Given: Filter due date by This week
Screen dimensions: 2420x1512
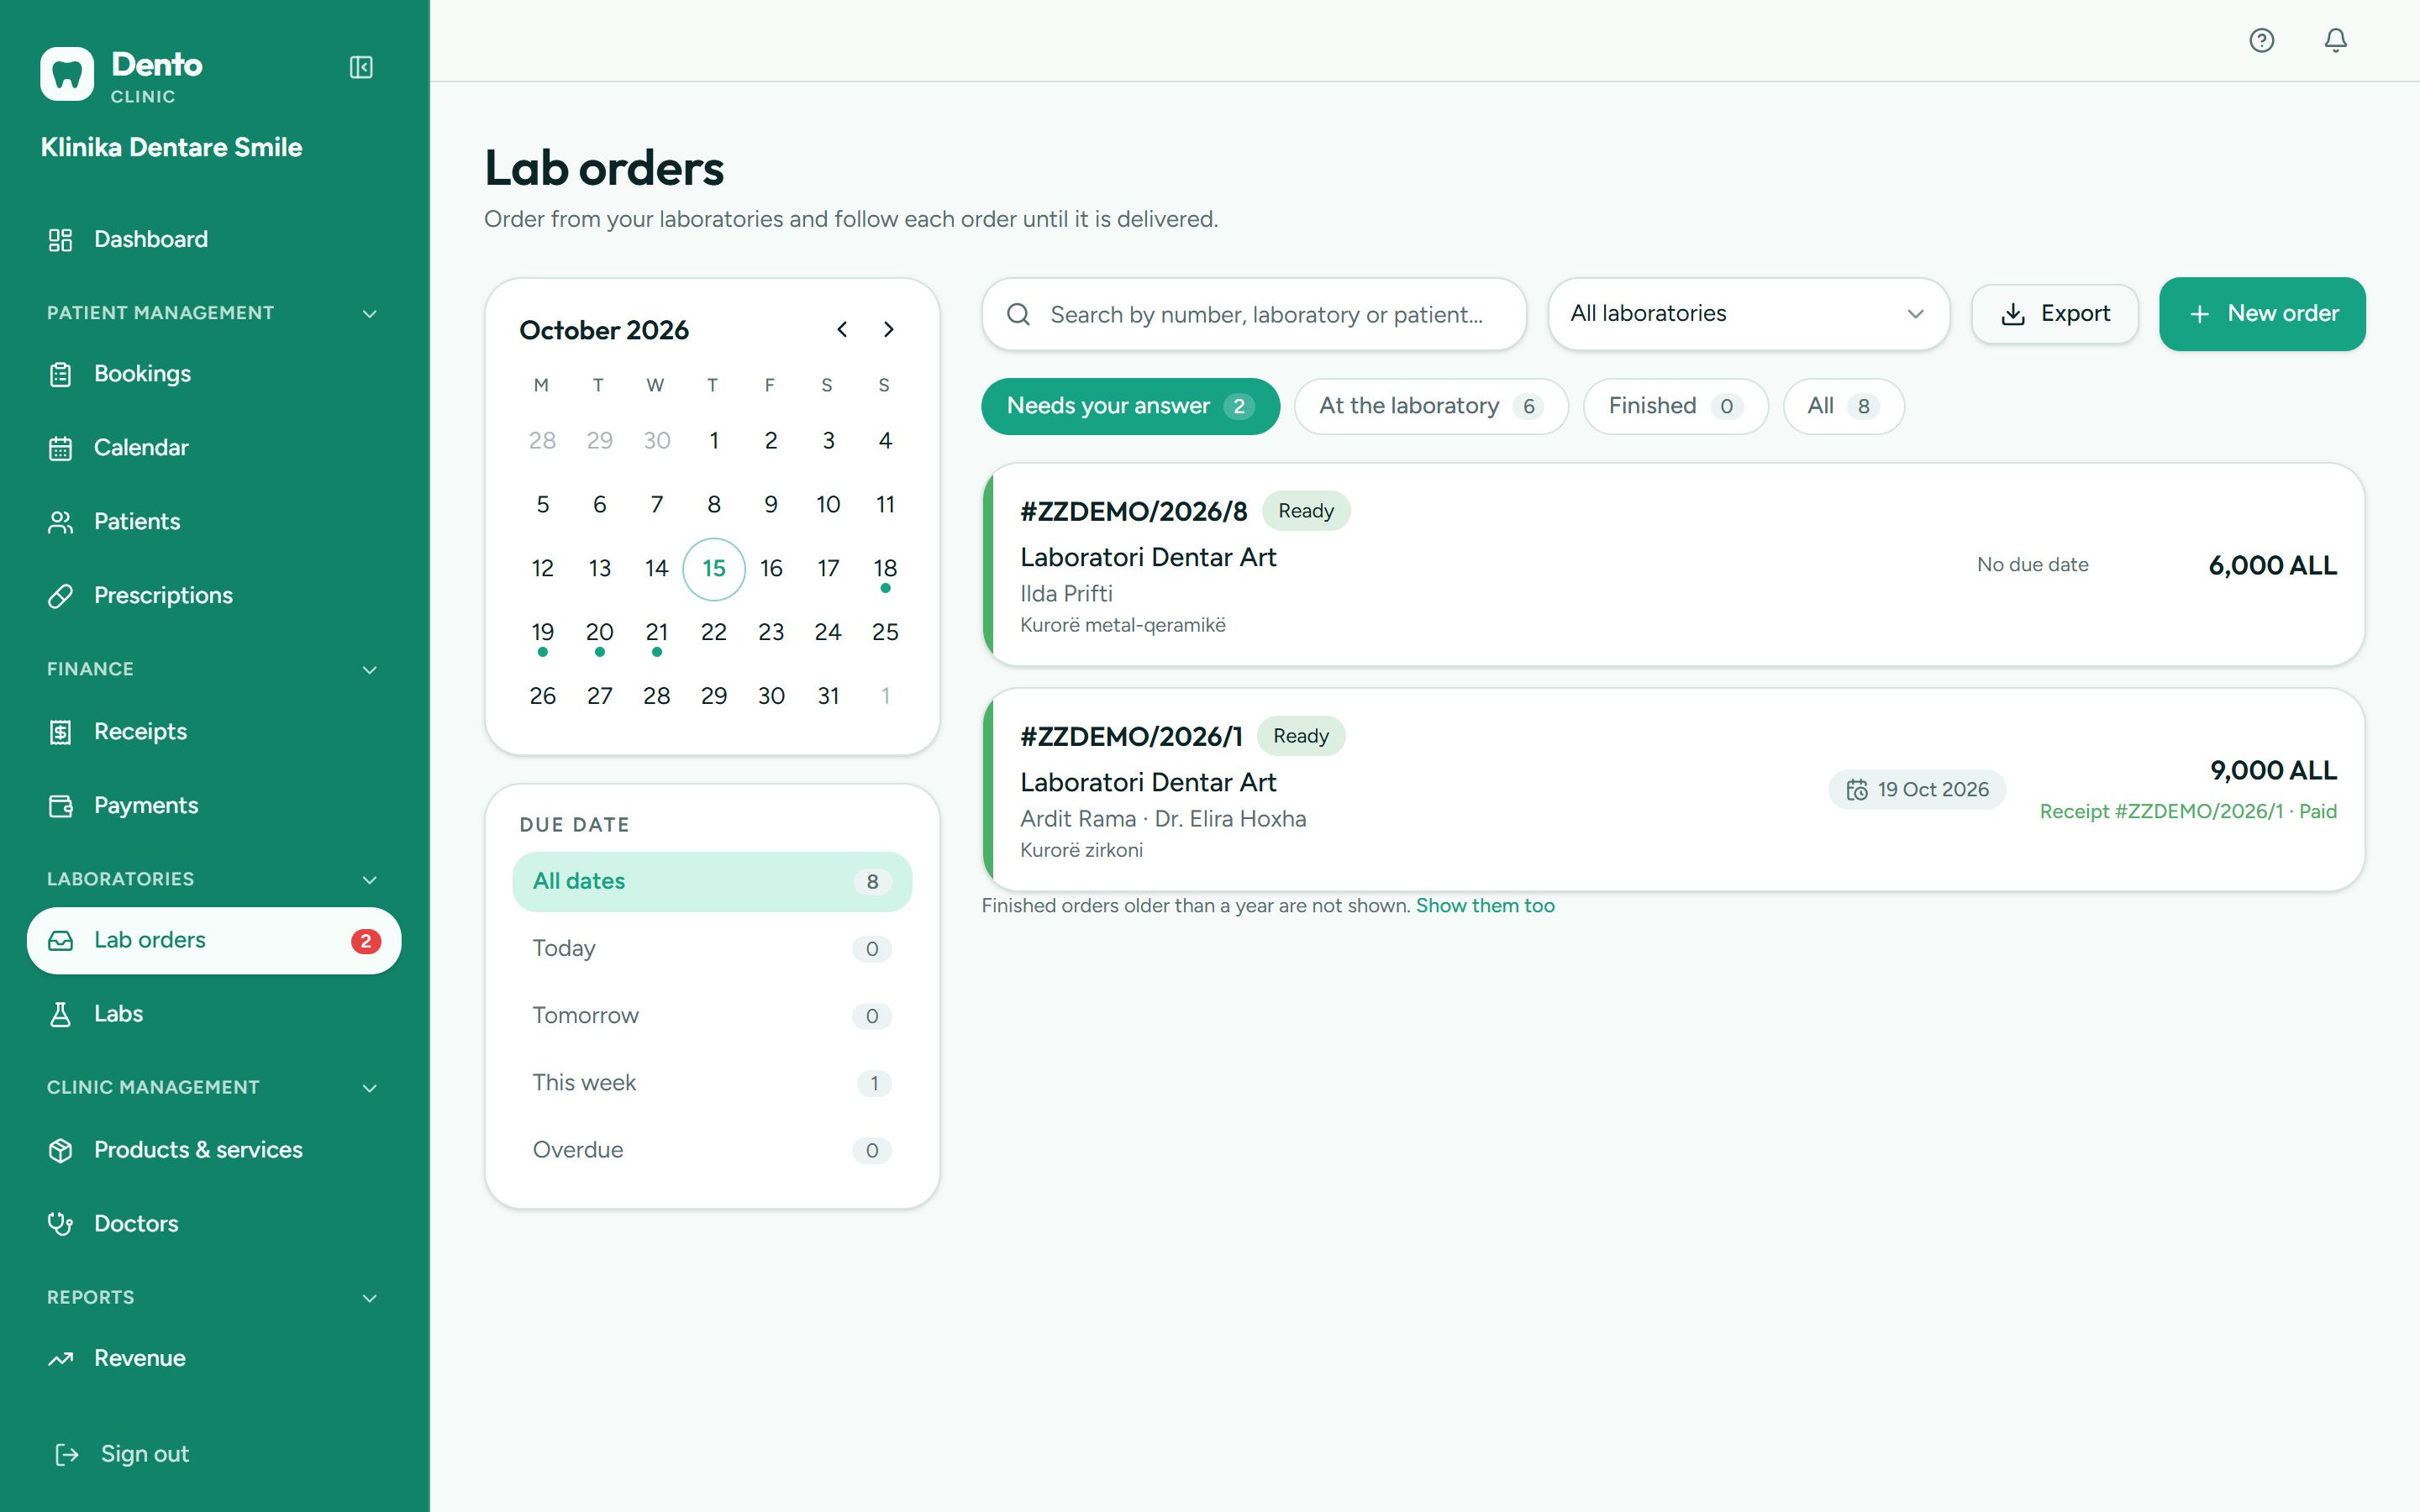Looking at the screenshot, I should 712,1082.
